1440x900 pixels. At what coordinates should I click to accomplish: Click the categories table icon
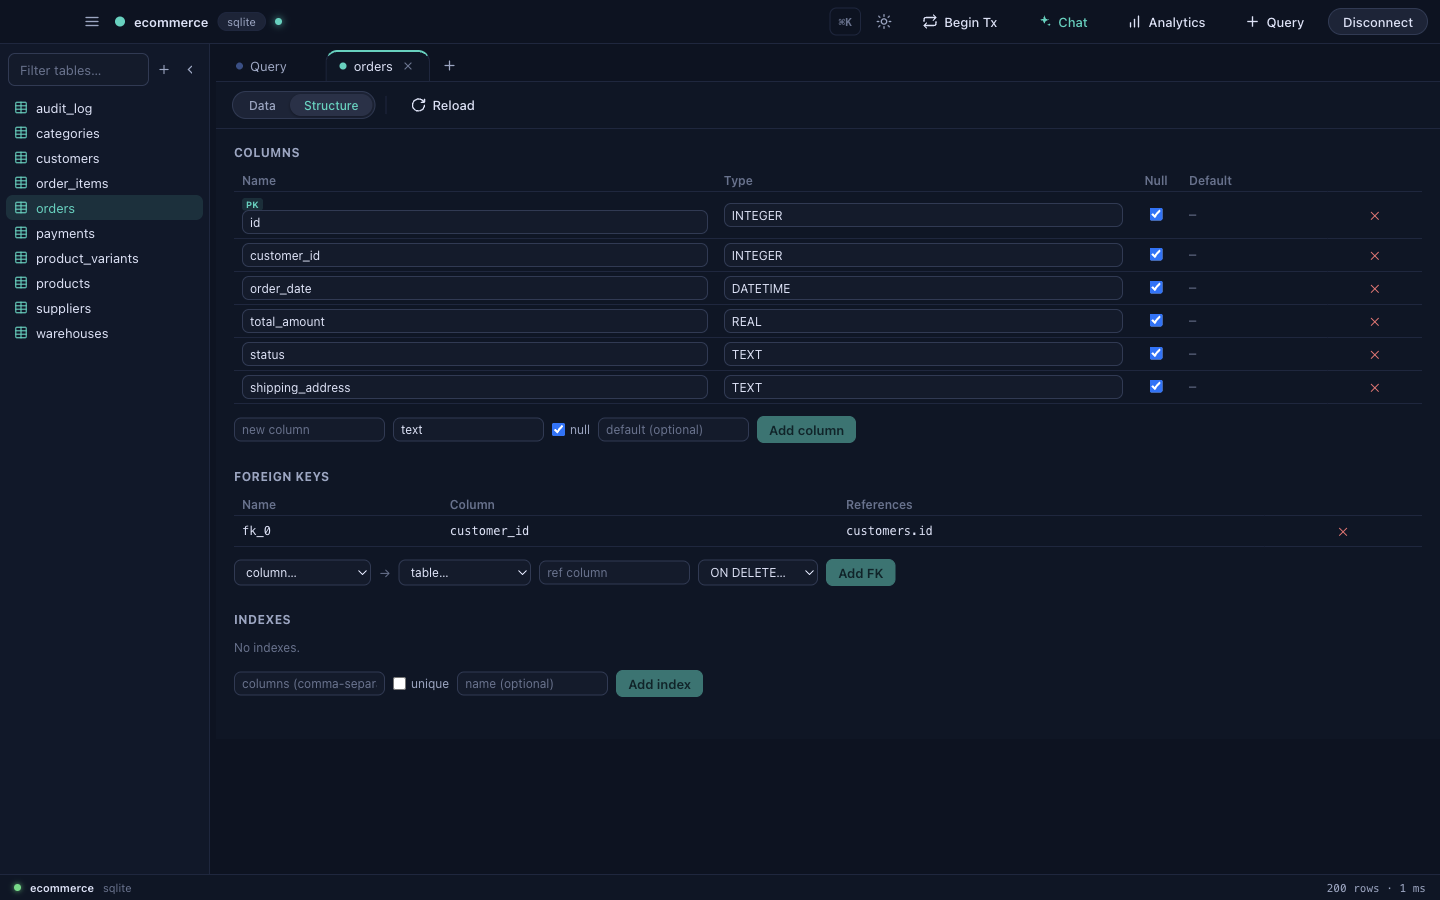pos(21,132)
